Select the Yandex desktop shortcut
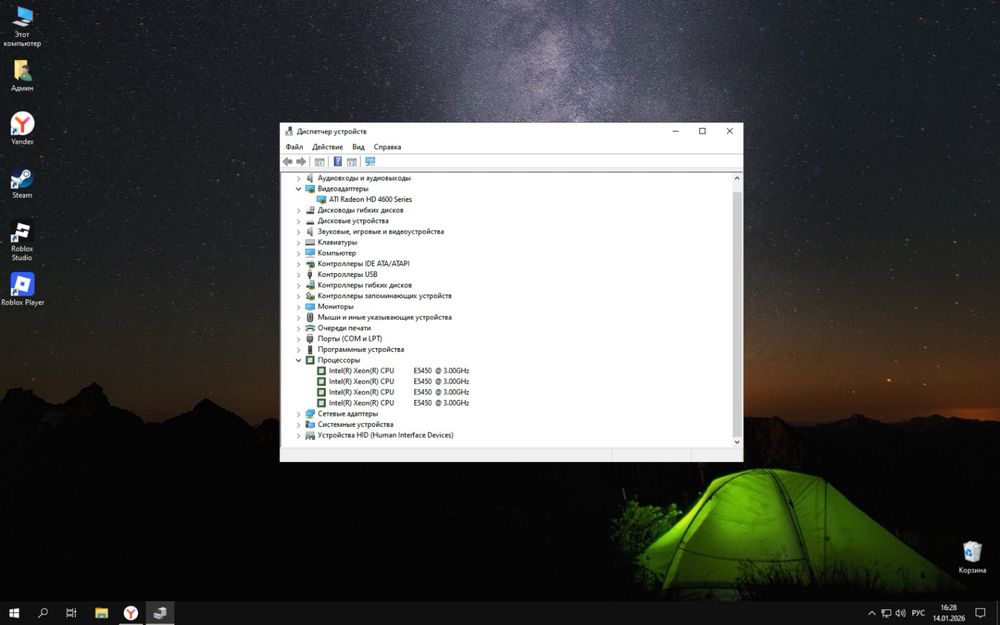 [22, 128]
